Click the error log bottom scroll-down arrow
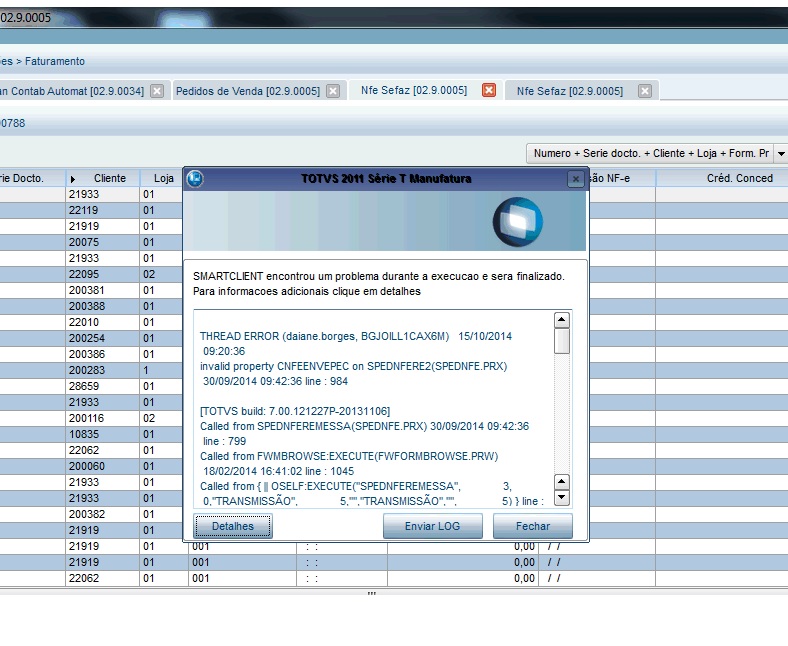 pos(561,498)
